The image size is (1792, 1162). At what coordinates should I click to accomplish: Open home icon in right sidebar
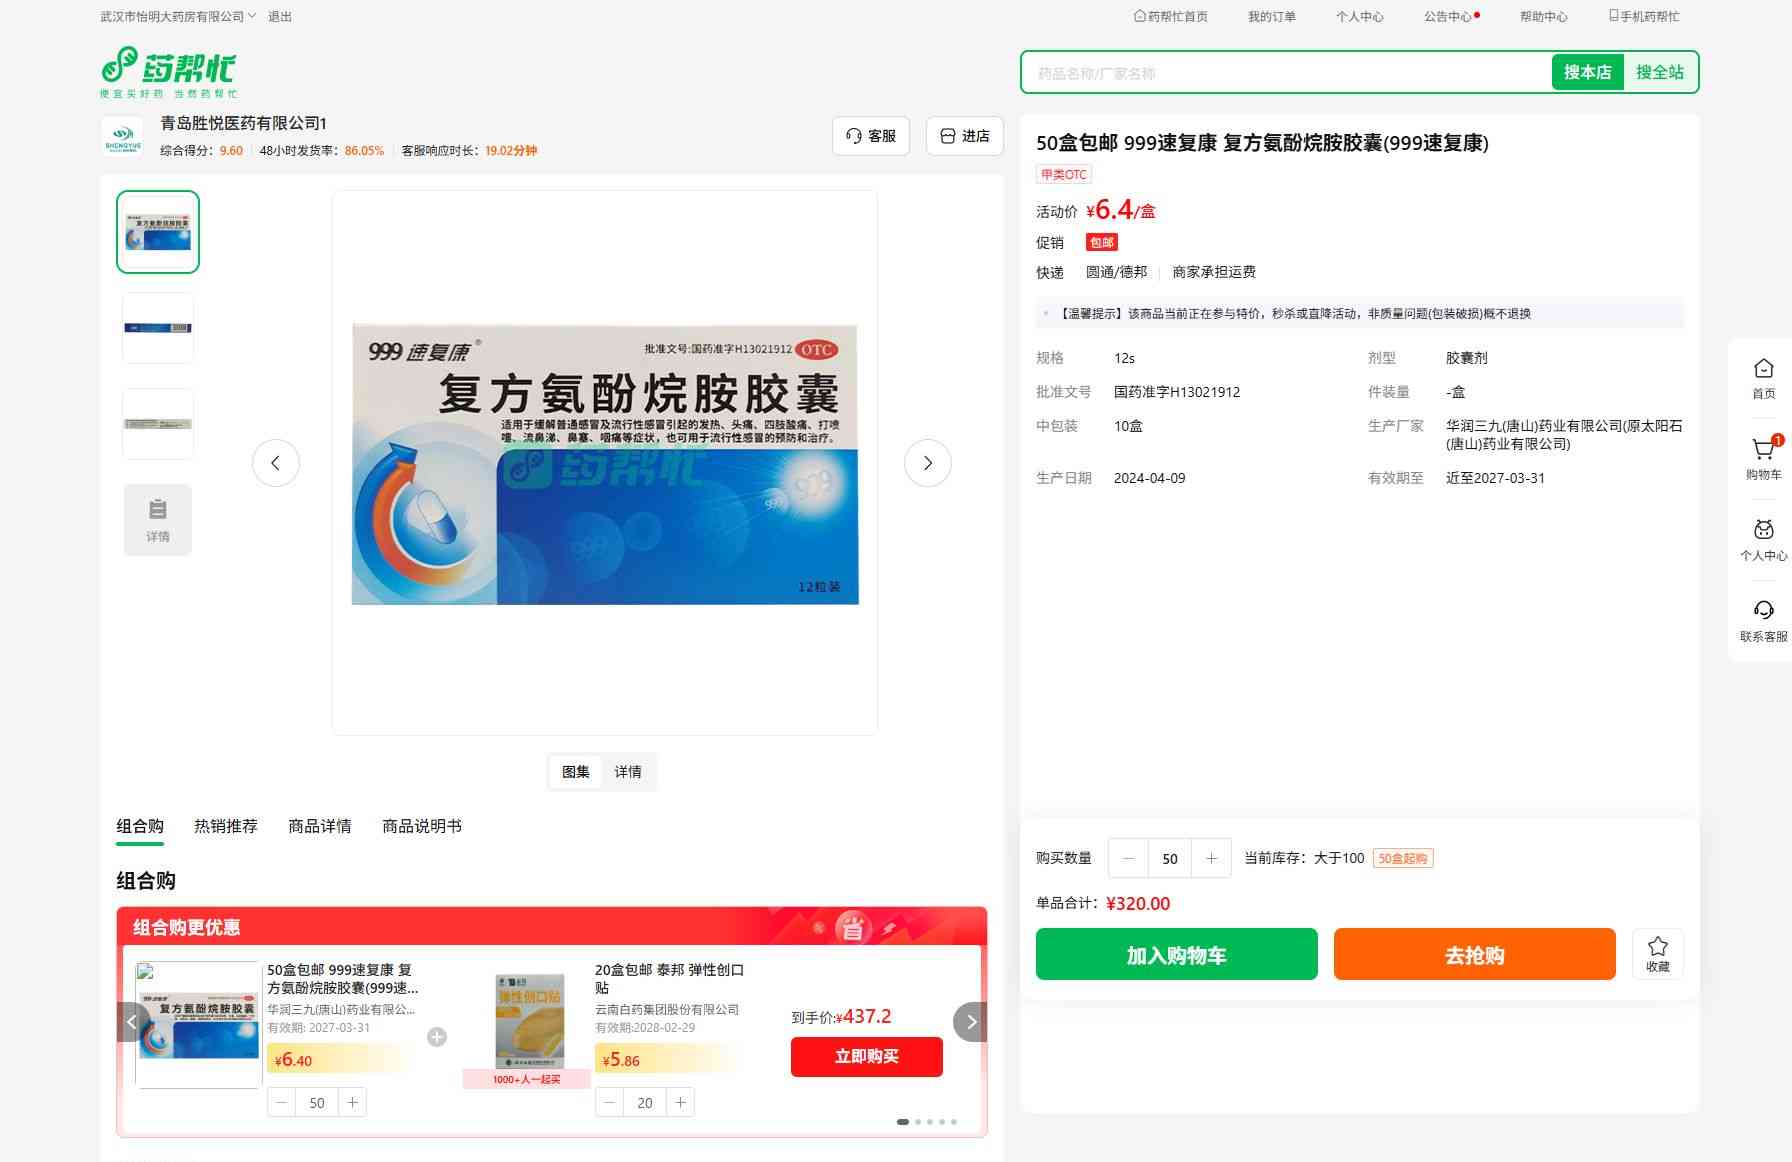tap(1763, 370)
